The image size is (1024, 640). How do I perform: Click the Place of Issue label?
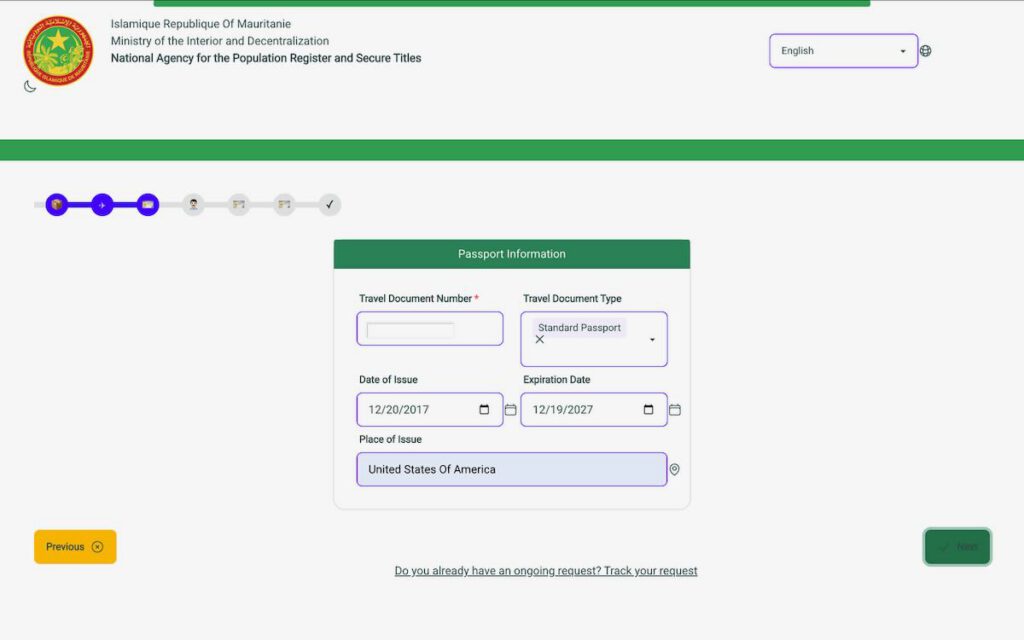(x=390, y=440)
